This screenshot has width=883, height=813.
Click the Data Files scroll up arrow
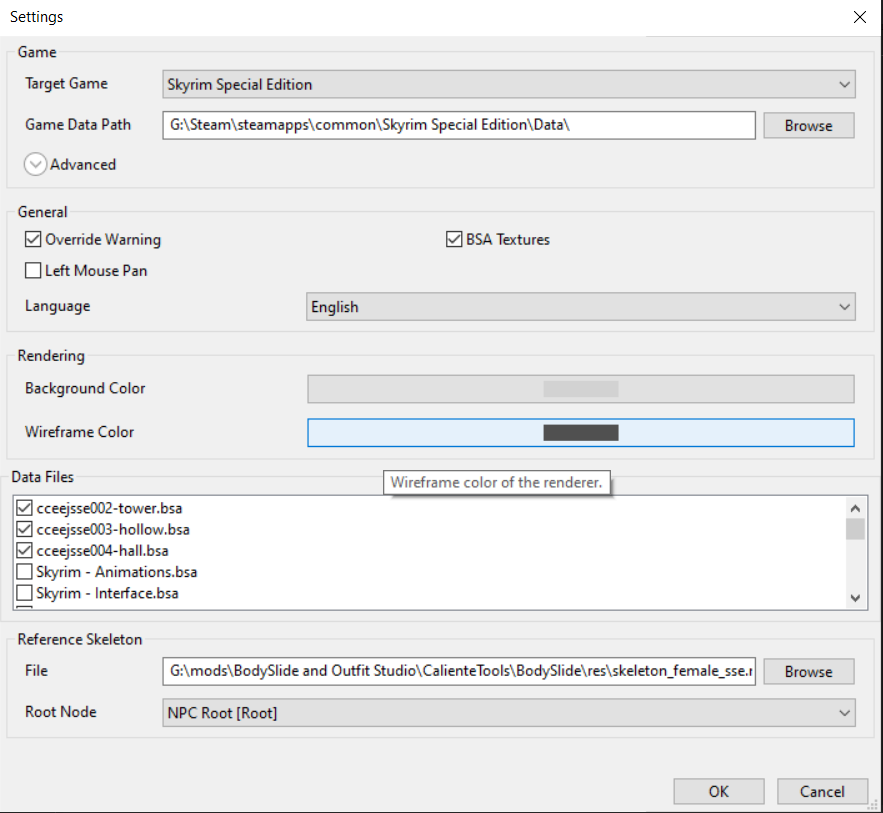click(x=855, y=508)
